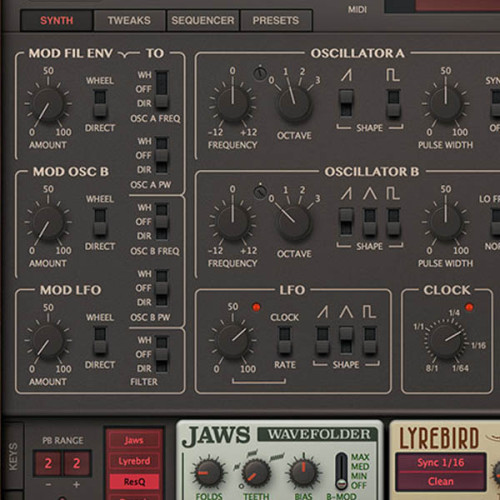Toggle Oscillator B triangle shape switch
The width and height of the screenshot is (500, 500).
[x=370, y=222]
